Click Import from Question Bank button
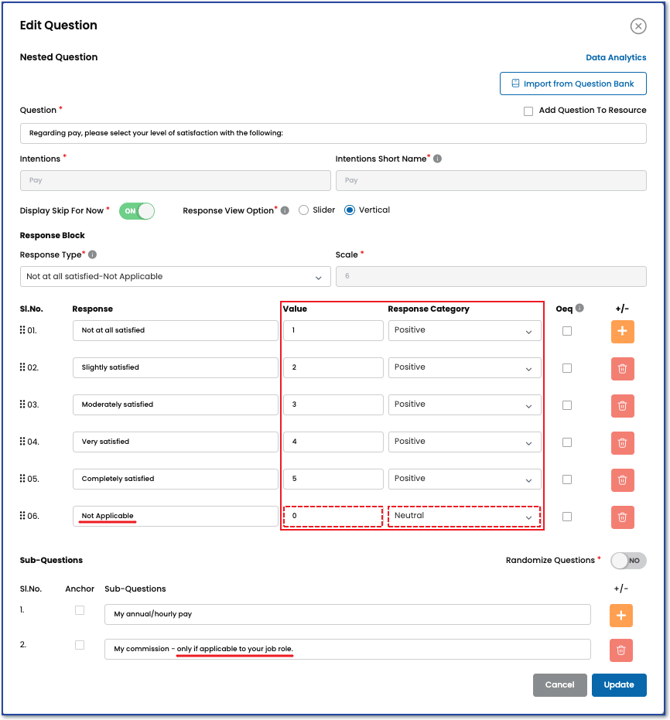670x720 pixels. click(x=573, y=84)
